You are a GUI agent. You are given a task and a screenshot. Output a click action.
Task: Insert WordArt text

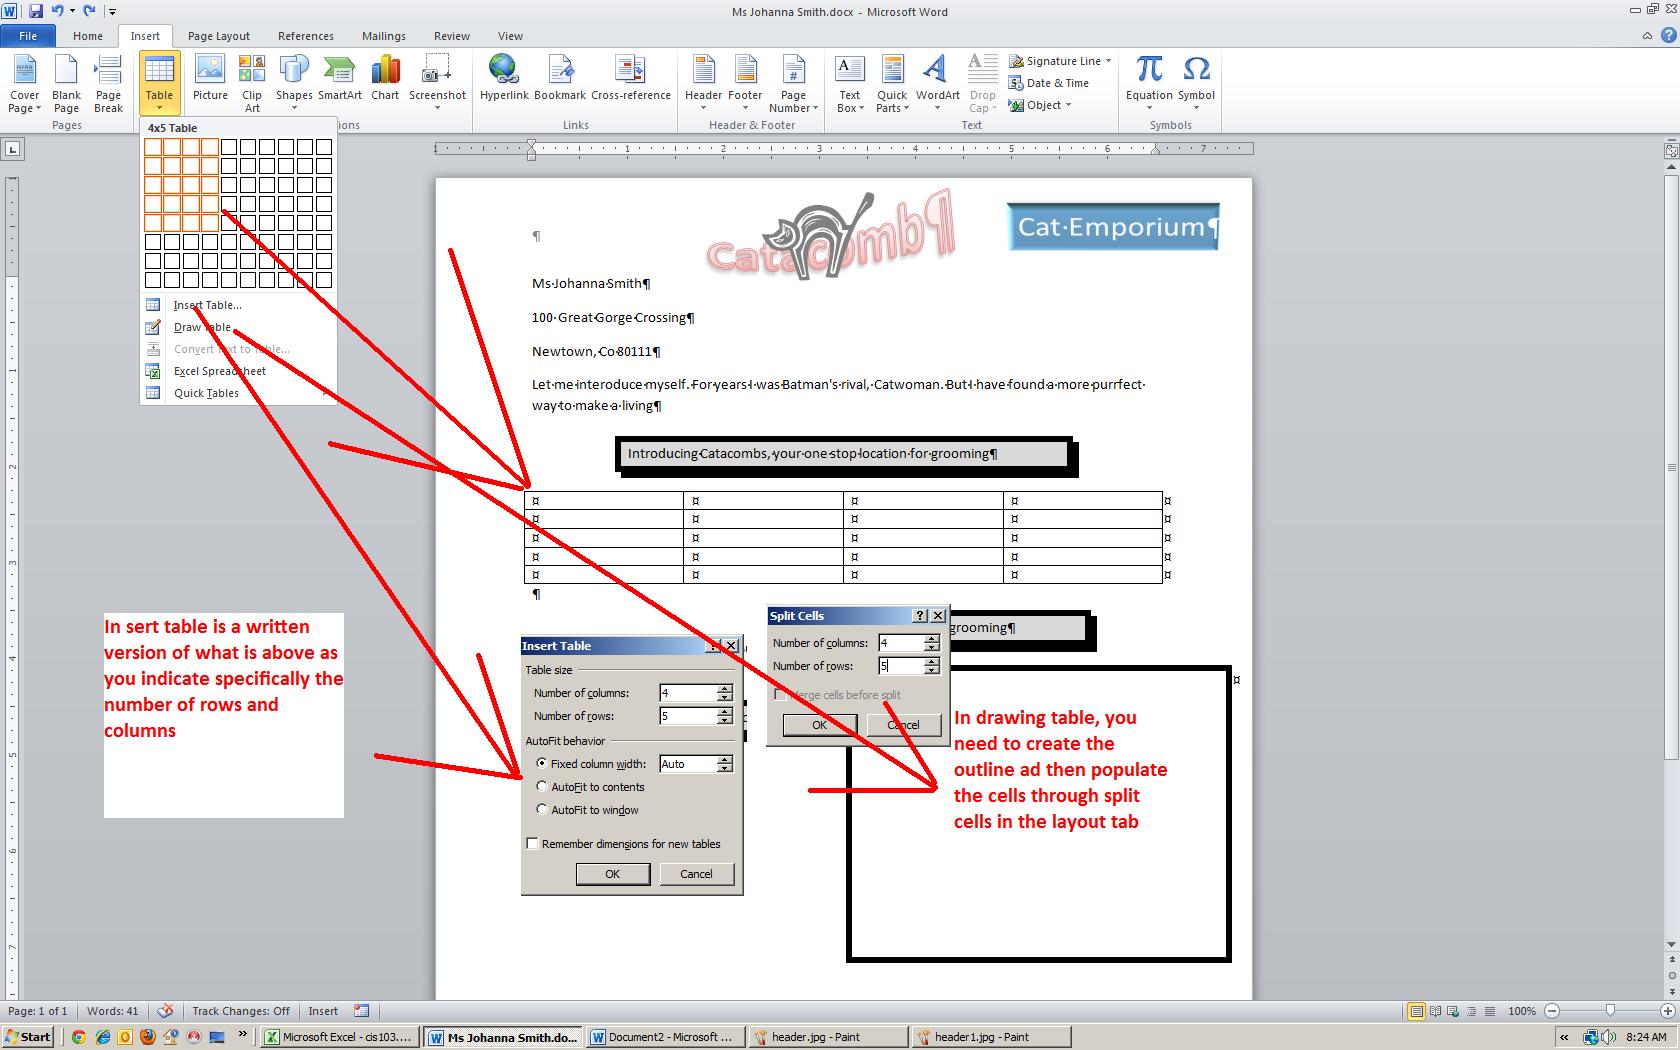point(937,84)
